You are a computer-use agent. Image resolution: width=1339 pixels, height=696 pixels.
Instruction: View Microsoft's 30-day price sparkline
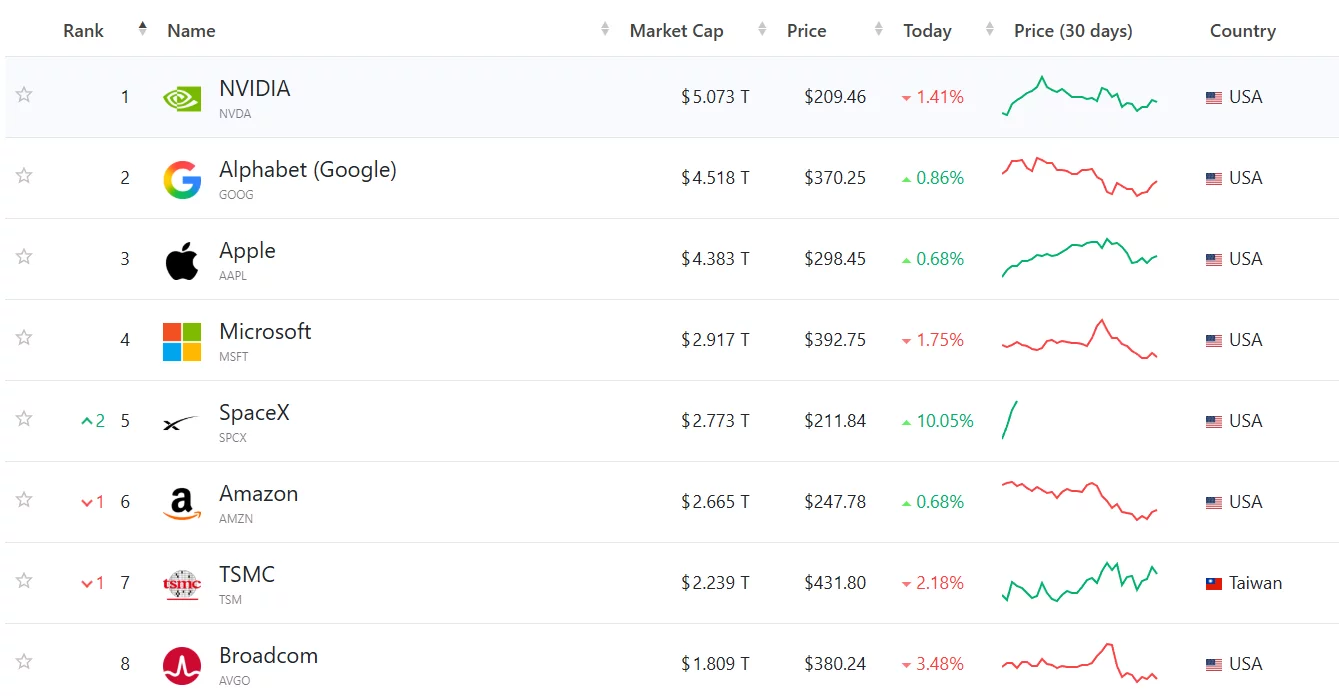(1080, 339)
